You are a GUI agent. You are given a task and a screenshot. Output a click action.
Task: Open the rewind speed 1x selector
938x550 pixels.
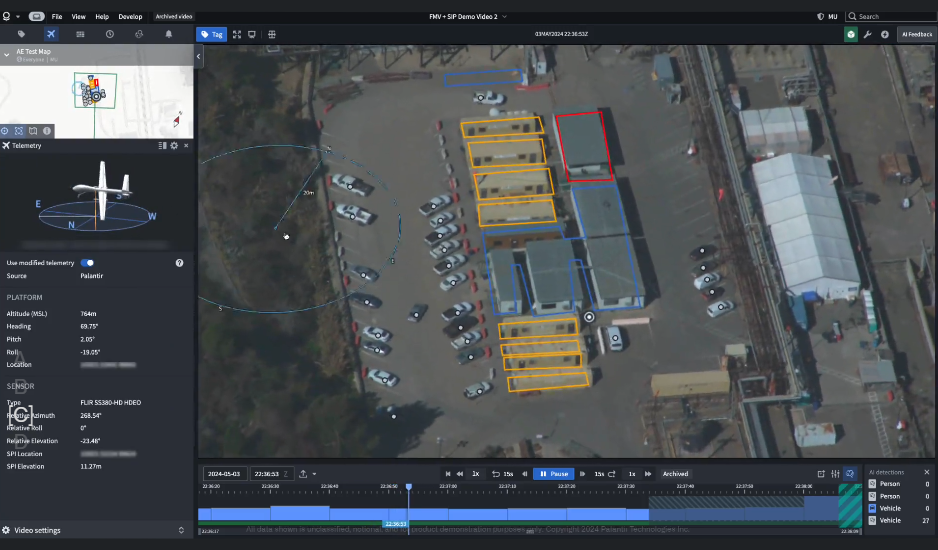476,474
